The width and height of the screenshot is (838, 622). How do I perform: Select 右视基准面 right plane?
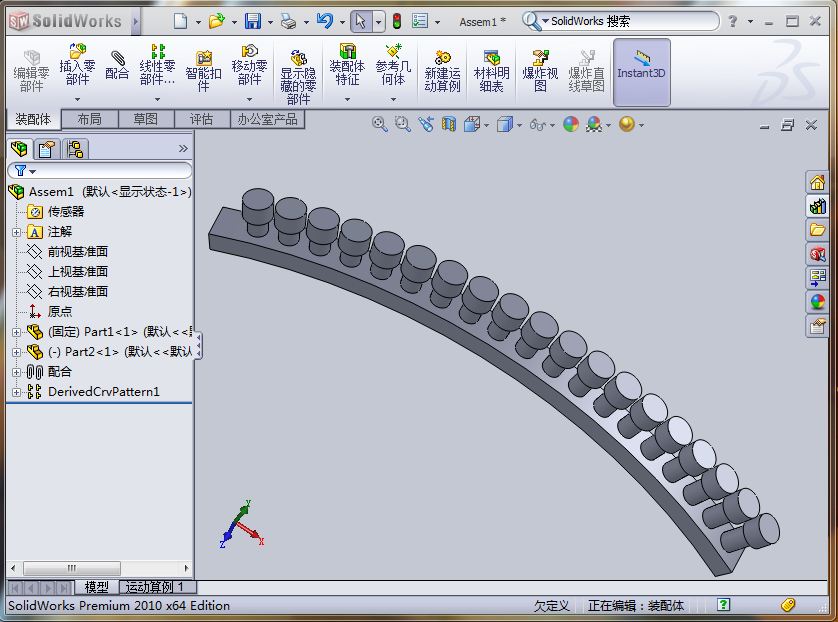[78, 292]
